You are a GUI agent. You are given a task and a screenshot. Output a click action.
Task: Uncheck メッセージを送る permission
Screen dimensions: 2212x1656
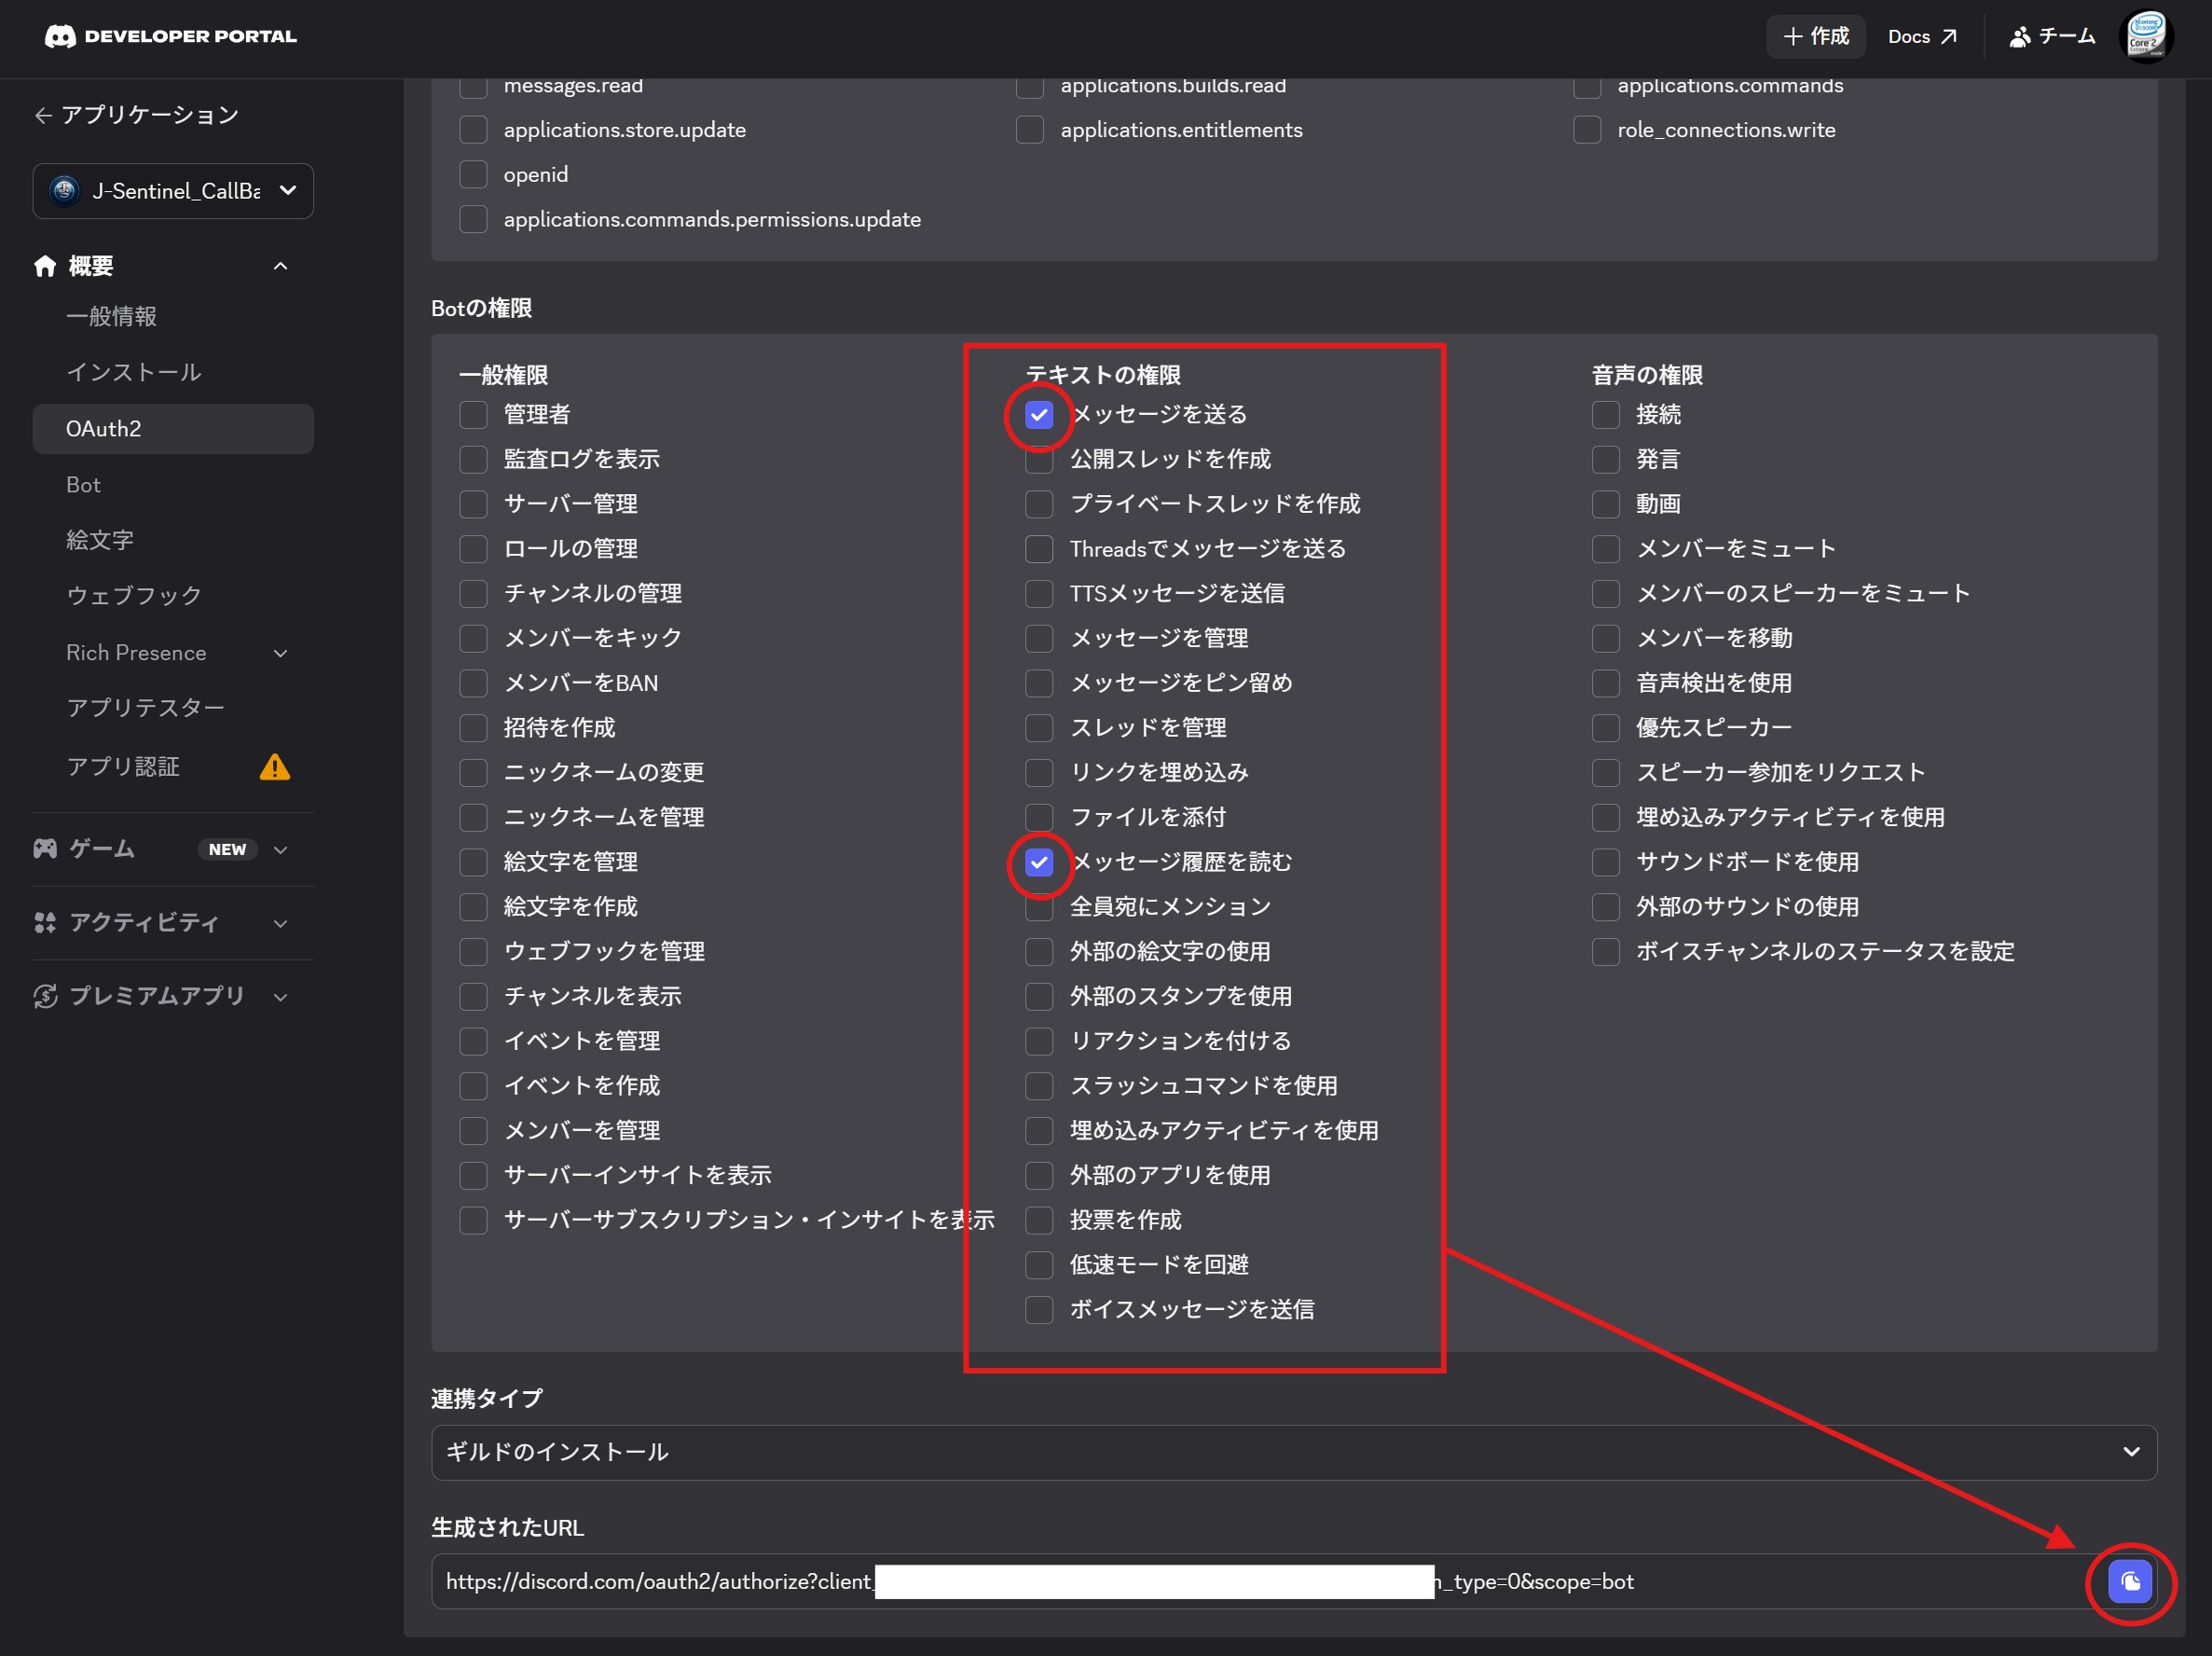pos(1039,414)
